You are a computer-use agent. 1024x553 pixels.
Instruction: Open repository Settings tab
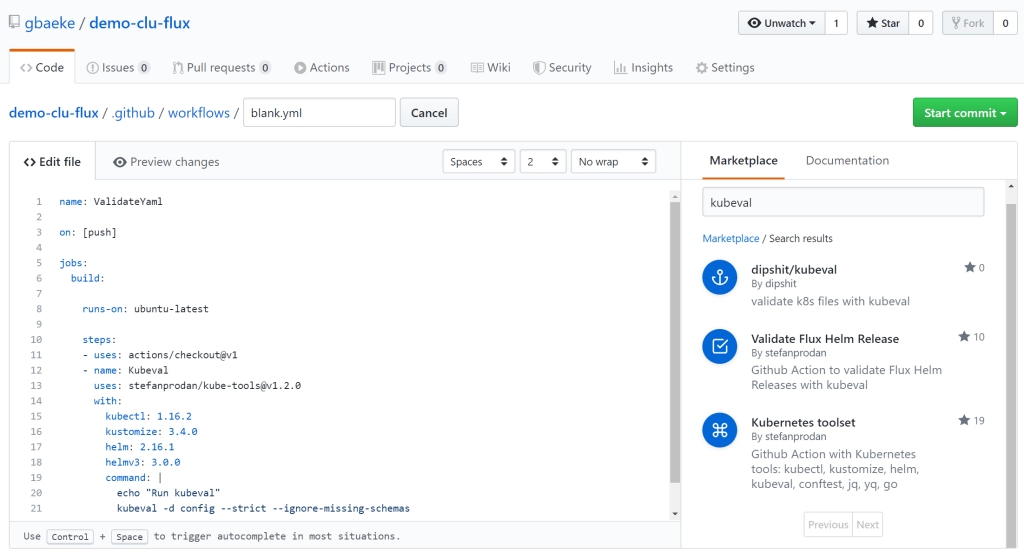click(x=725, y=68)
